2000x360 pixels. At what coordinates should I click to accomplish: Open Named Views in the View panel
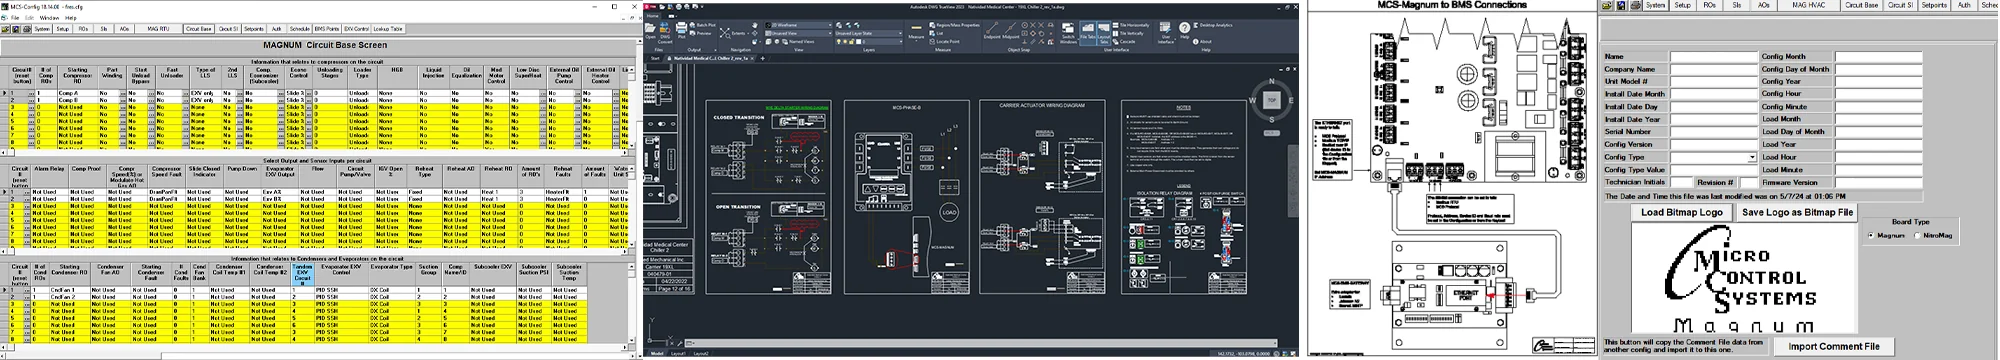[x=797, y=41]
